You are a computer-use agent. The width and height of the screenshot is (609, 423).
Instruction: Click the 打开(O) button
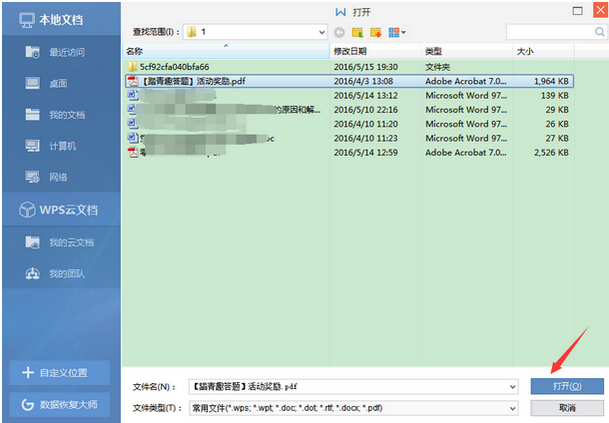click(x=567, y=386)
